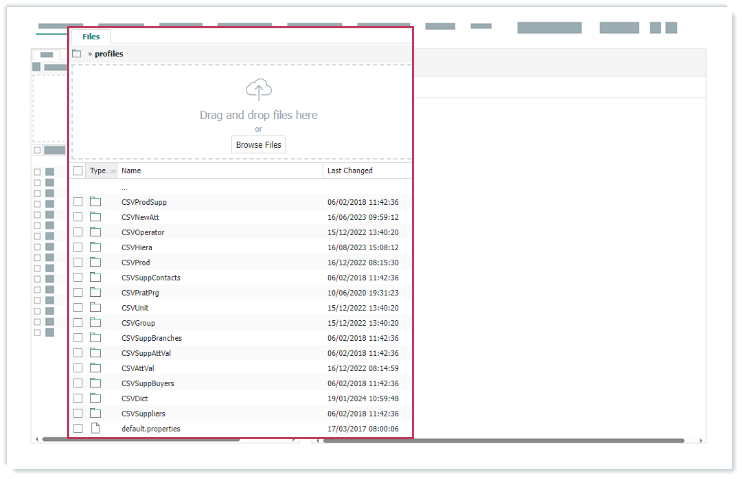
Task: Sort by the Last Changed column
Action: coord(349,171)
